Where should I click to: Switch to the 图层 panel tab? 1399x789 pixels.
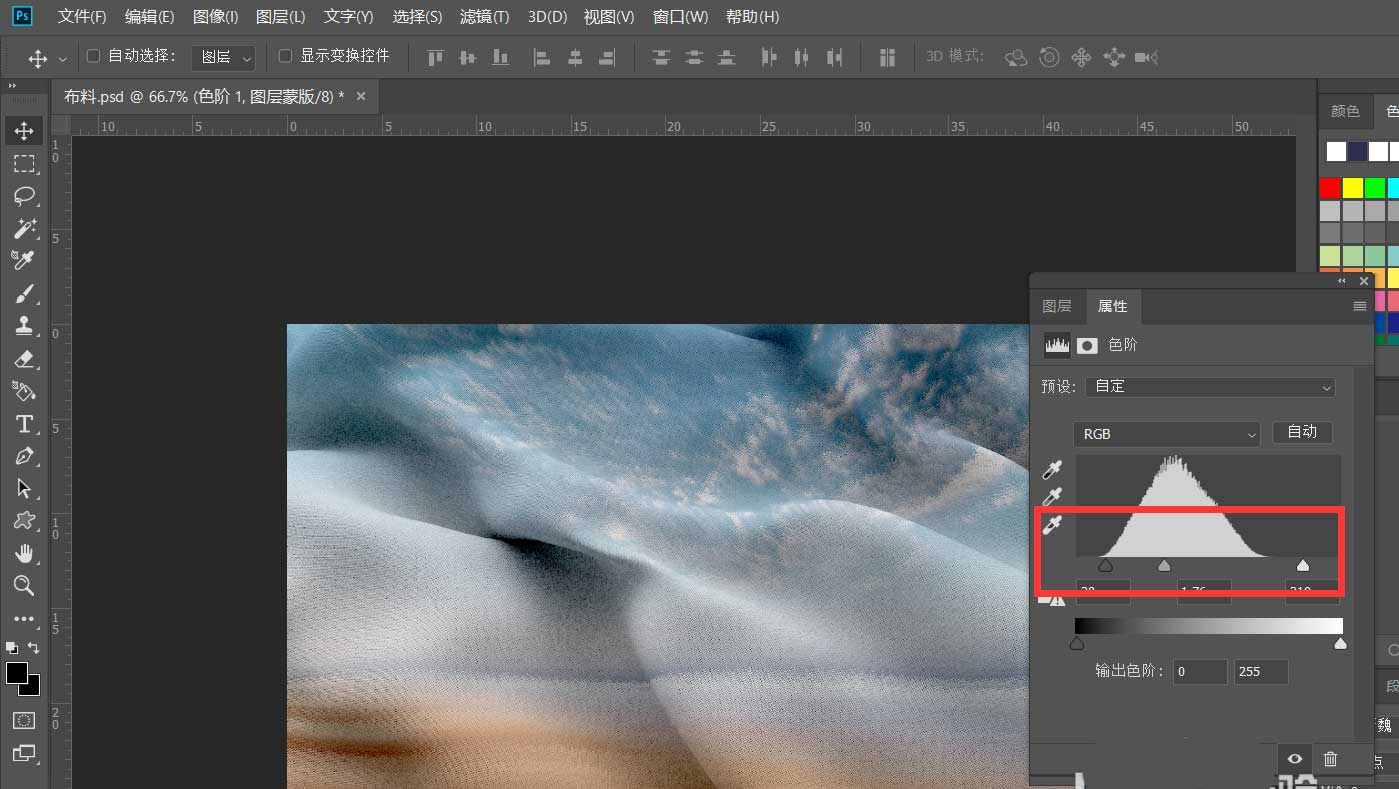pos(1057,306)
